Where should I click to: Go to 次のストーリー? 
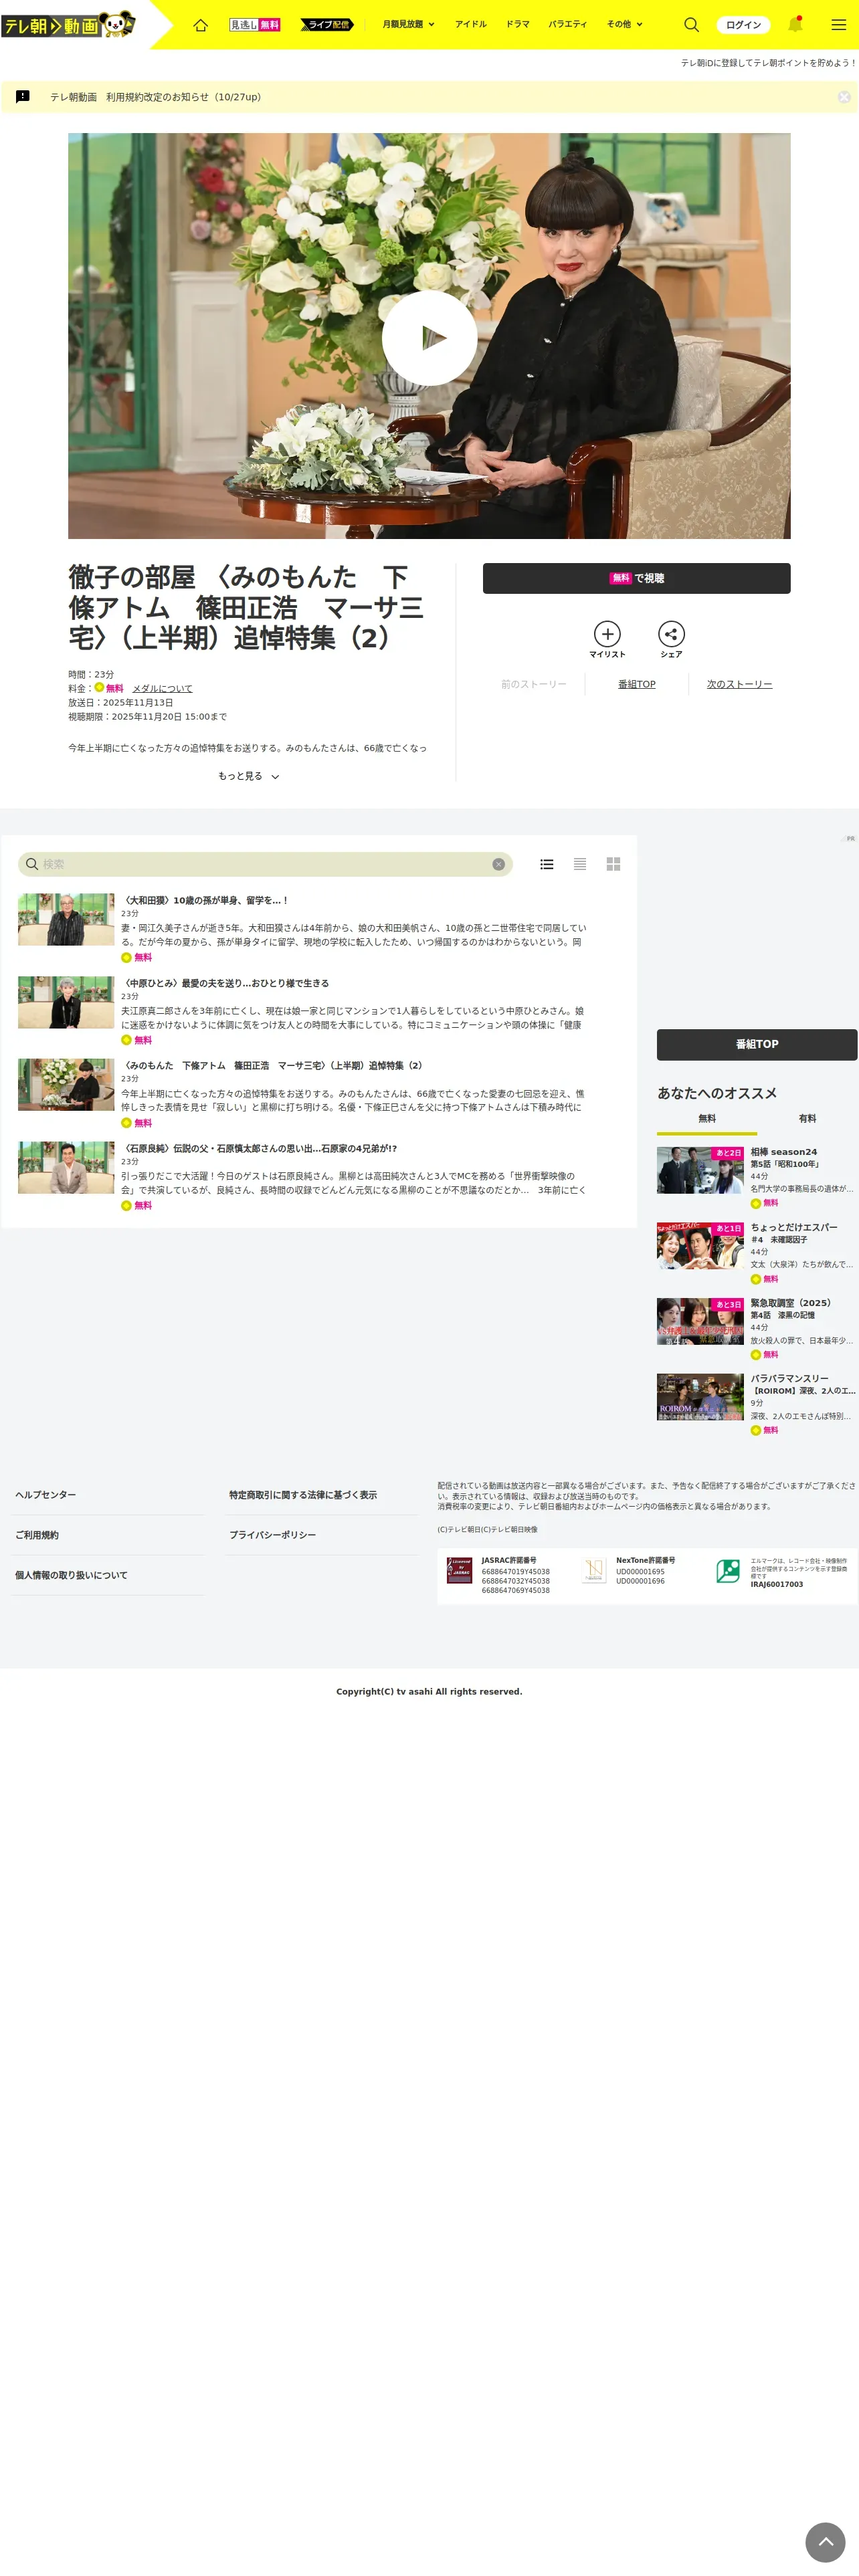(739, 684)
